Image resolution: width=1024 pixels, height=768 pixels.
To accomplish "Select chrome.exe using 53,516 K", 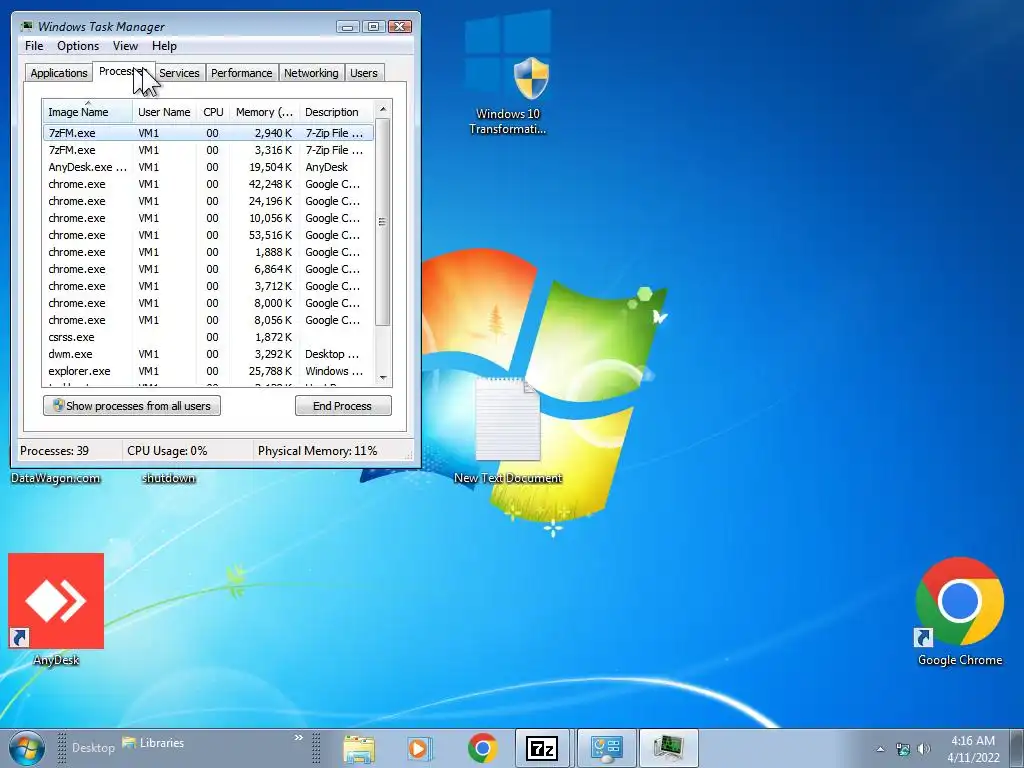I will pos(208,235).
